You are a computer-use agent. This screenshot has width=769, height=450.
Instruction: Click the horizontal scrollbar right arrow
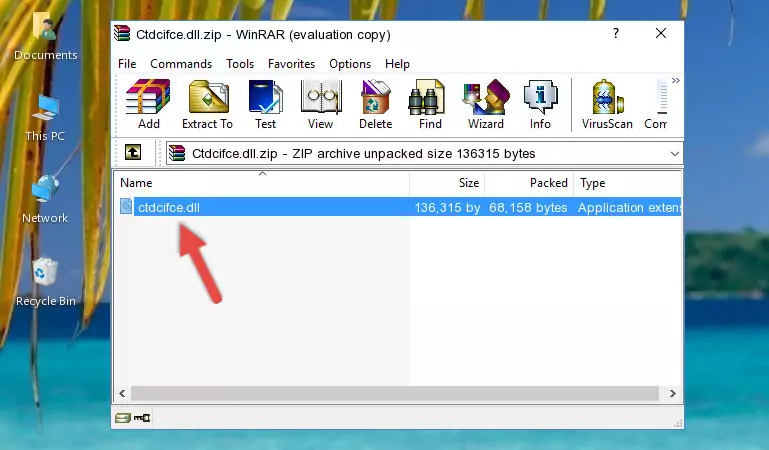pyautogui.click(x=672, y=393)
